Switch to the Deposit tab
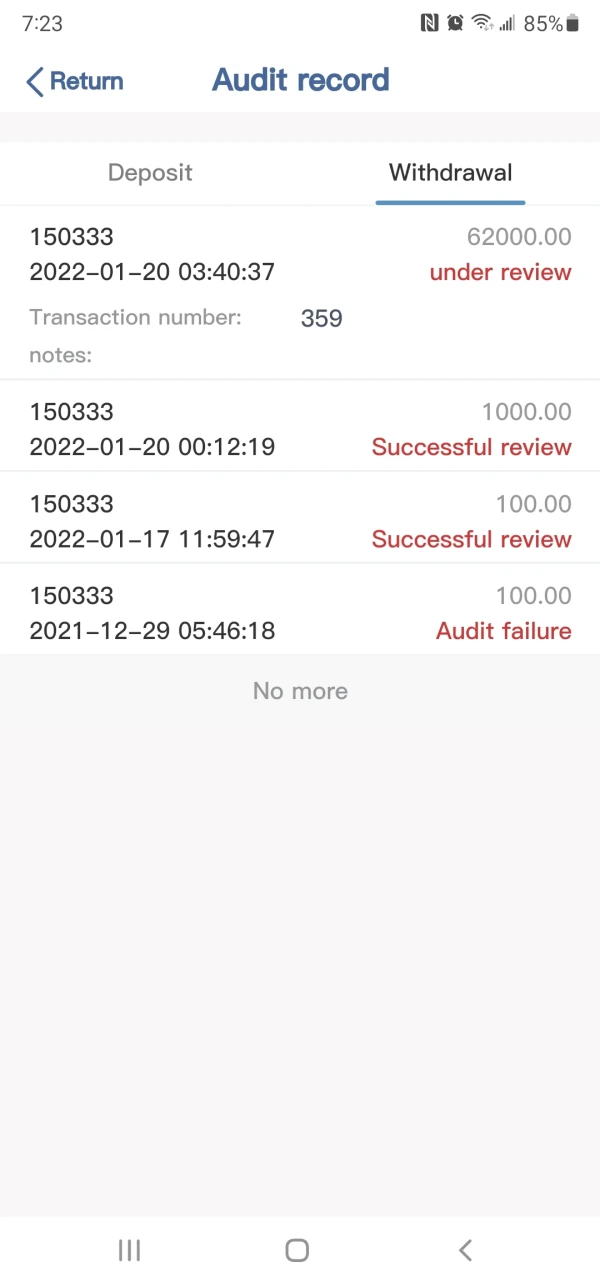Screen dimensions: 600x1287 pyautogui.click(x=150, y=173)
